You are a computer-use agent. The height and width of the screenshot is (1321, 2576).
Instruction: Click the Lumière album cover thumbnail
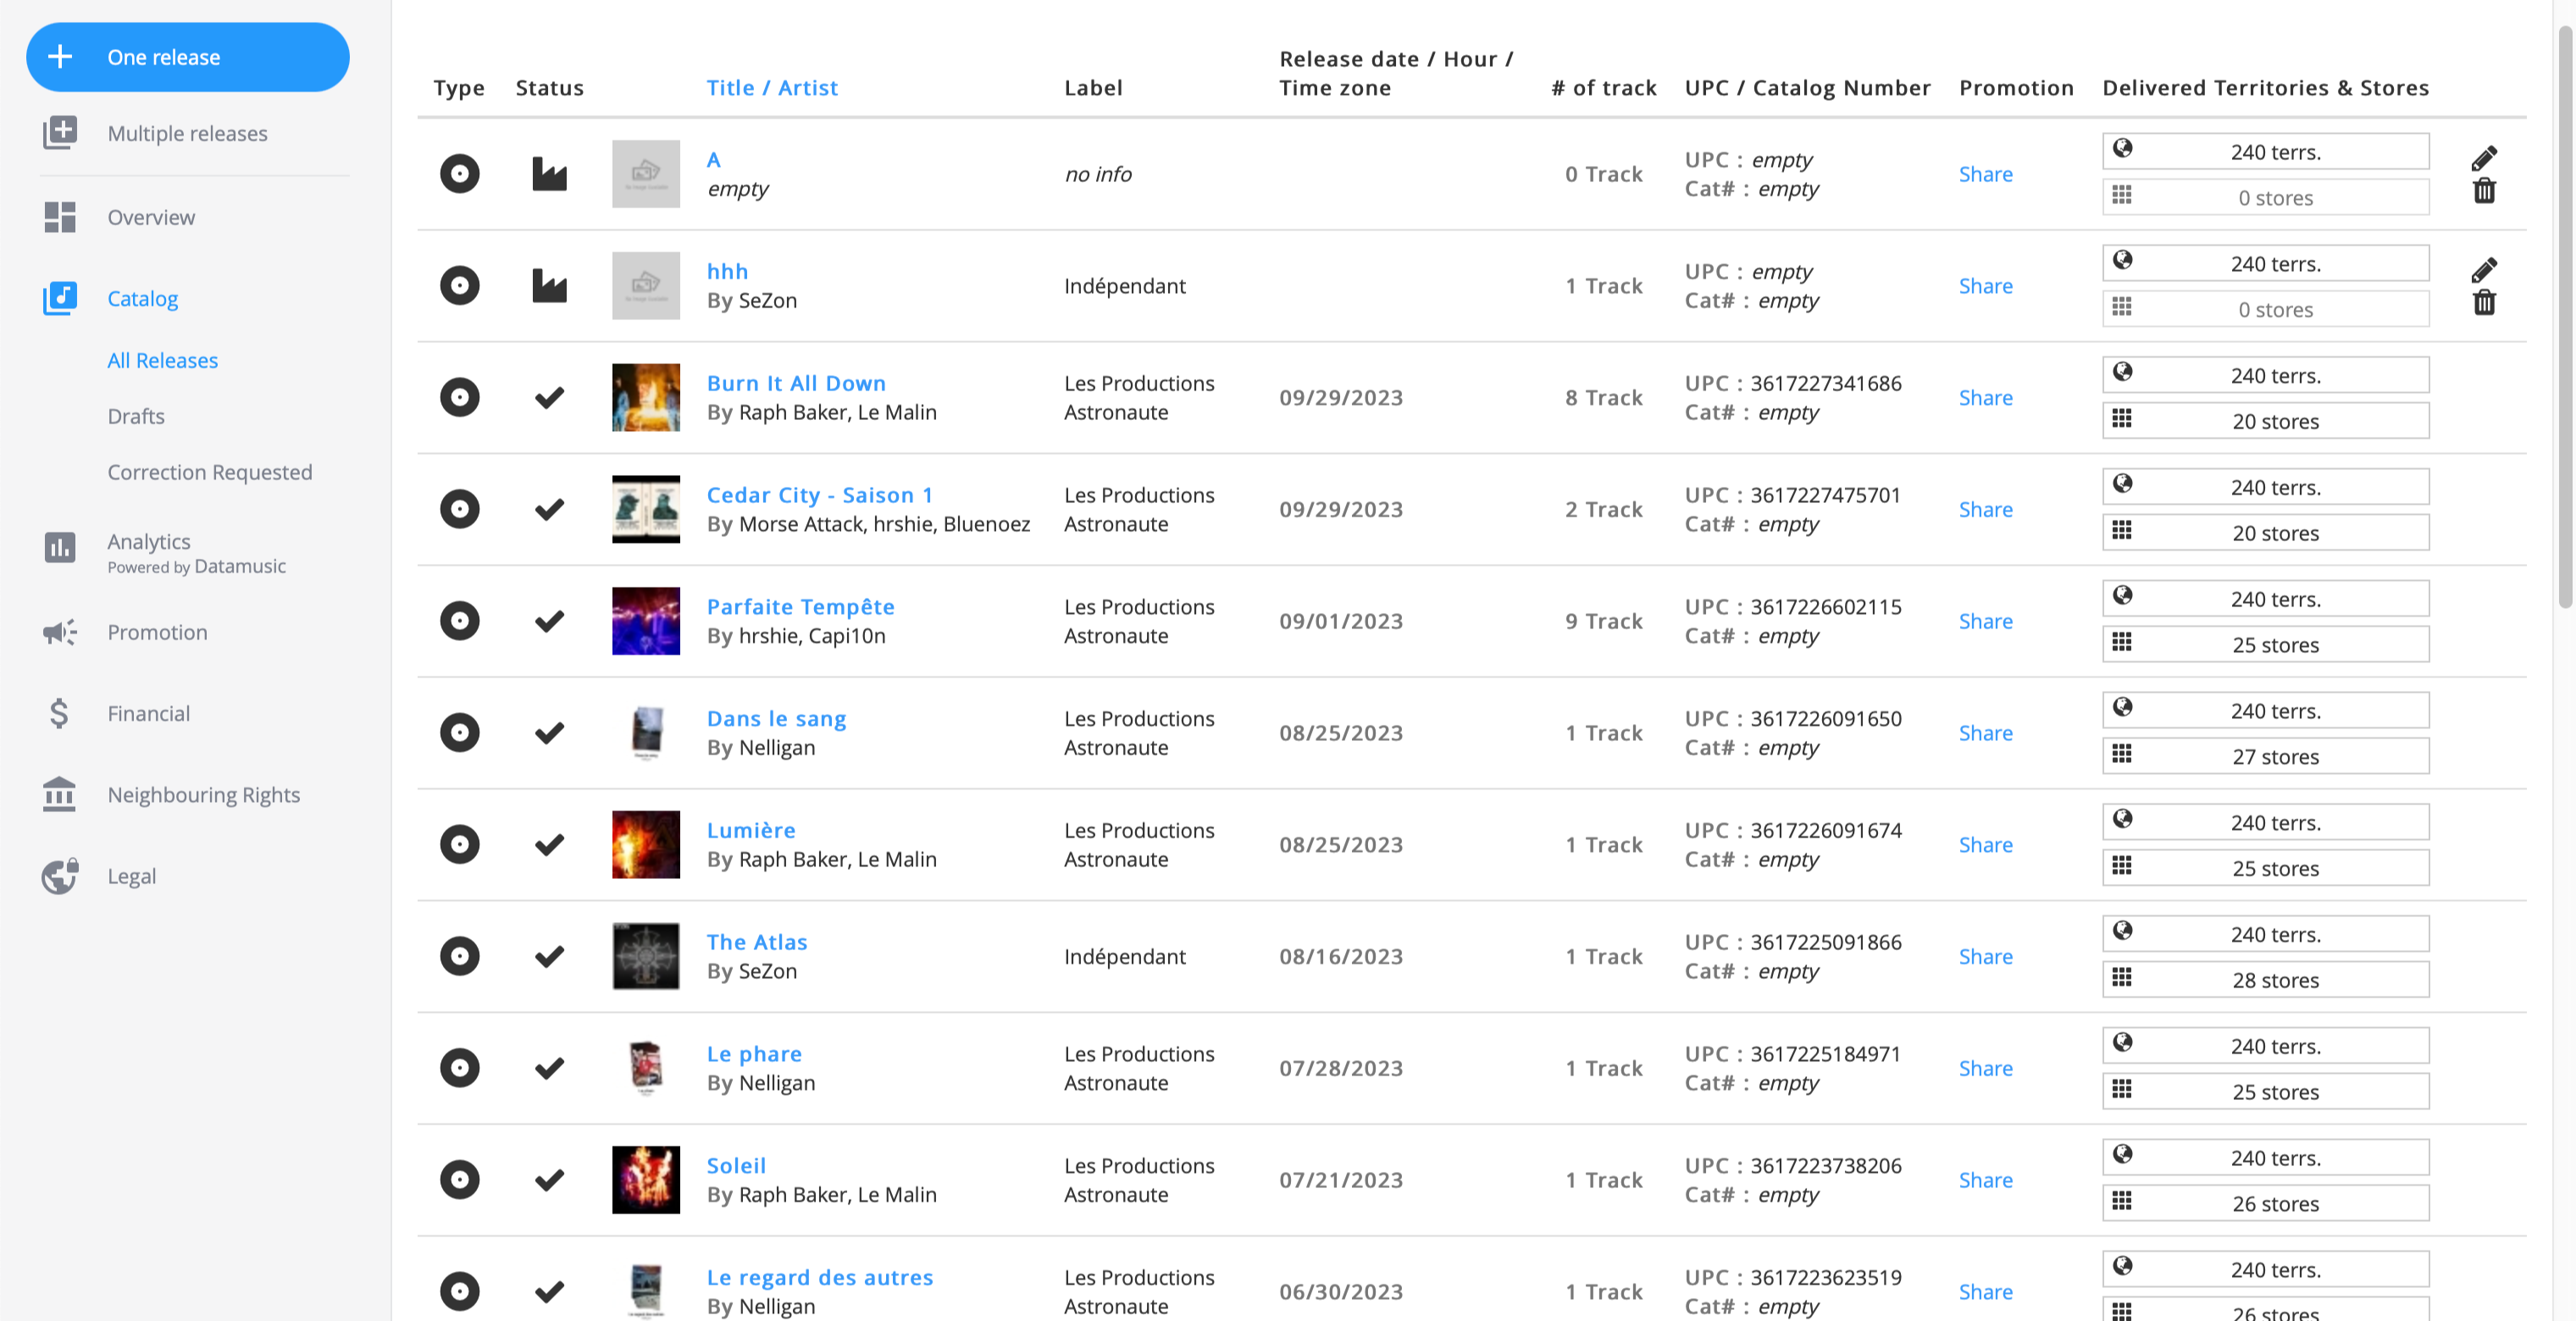tap(646, 844)
